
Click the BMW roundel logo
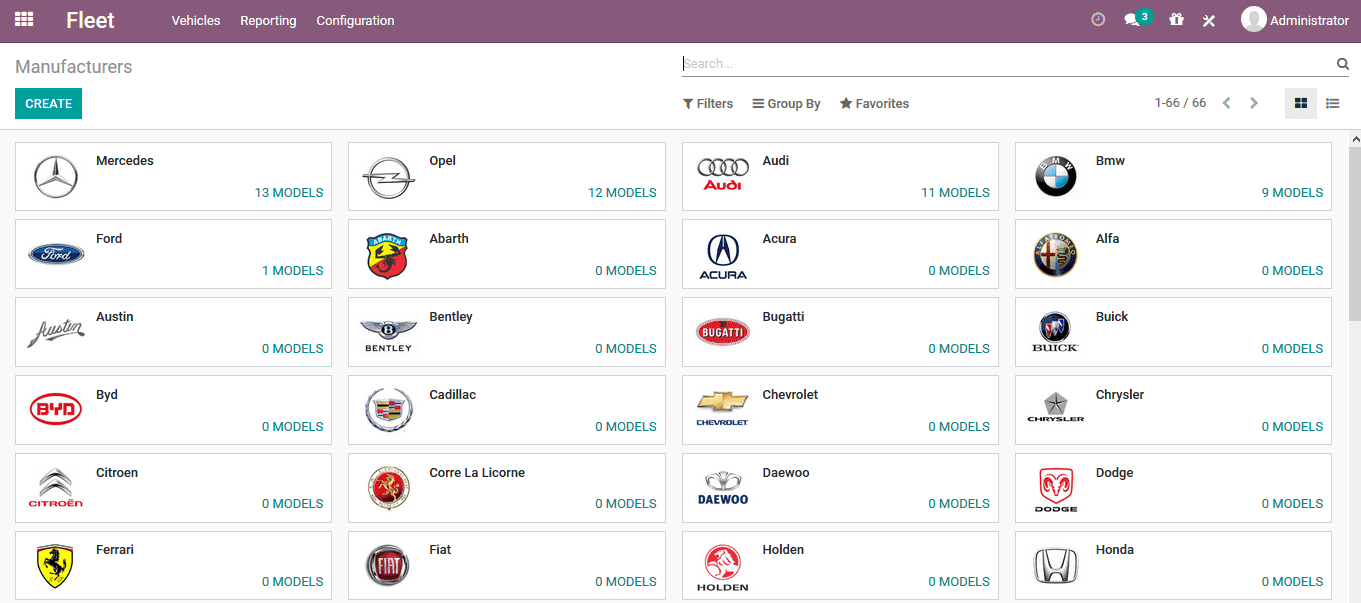click(1056, 178)
